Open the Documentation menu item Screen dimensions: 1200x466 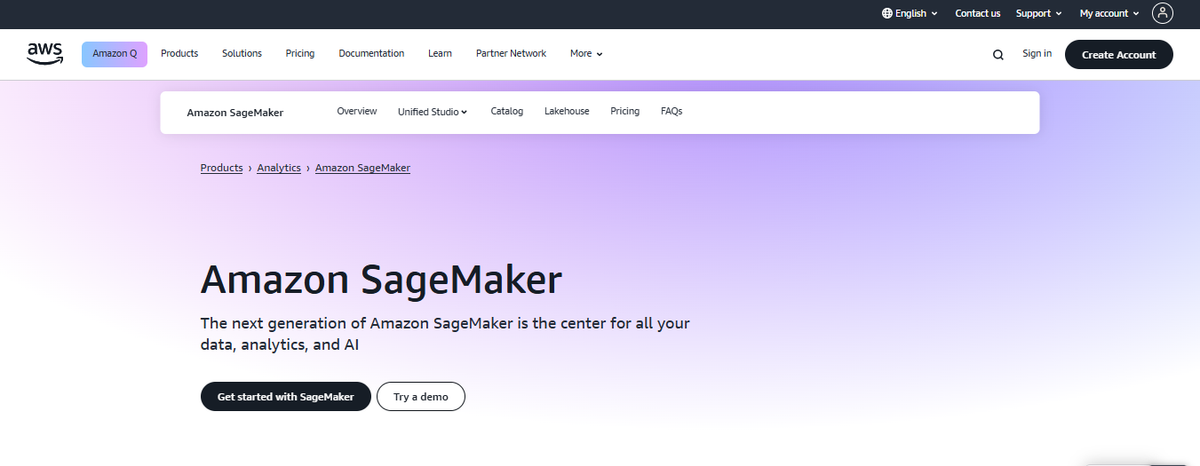371,54
